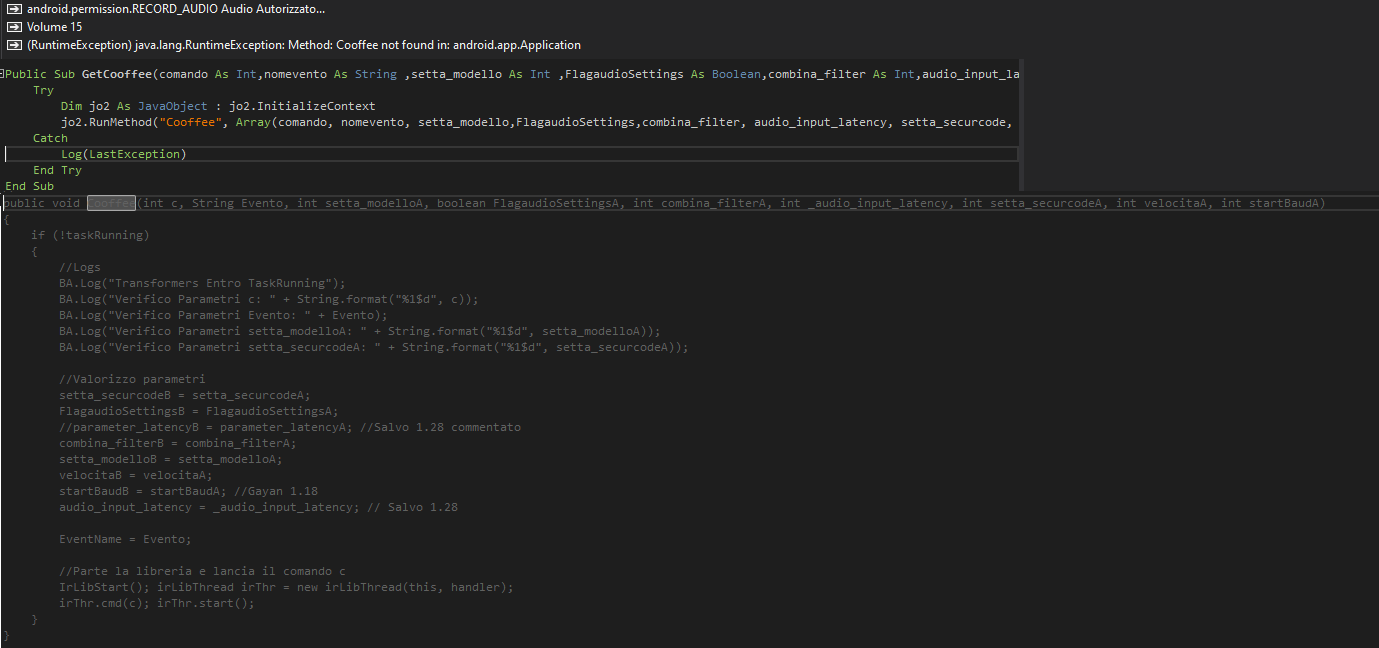
Task: Click 'EventName = Evento;' line
Action: [x=125, y=539]
